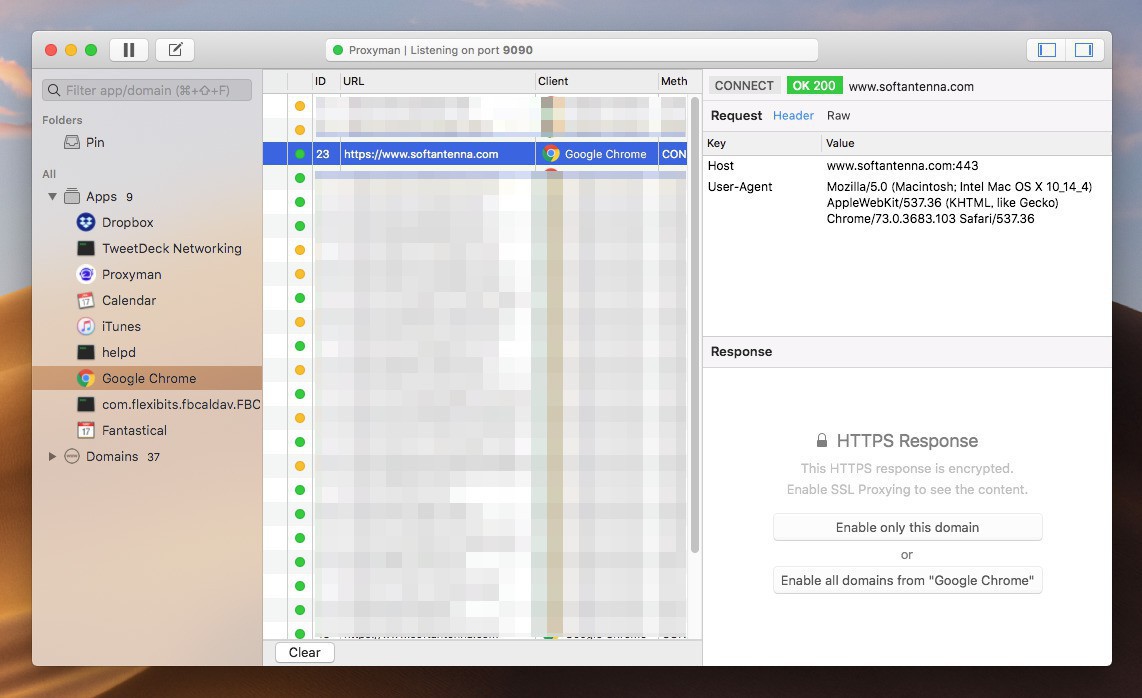1142x698 pixels.
Task: Click the search magnifier icon in filter box
Action: [x=54, y=90]
